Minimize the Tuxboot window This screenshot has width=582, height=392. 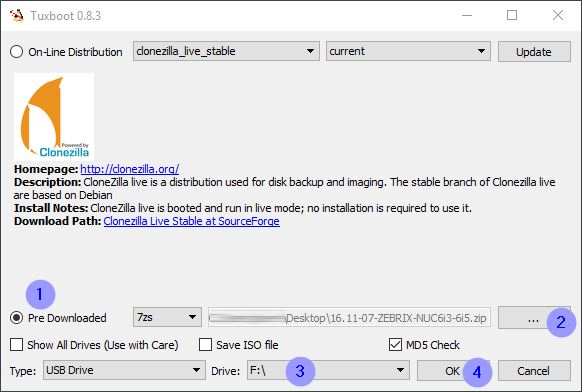tap(467, 16)
